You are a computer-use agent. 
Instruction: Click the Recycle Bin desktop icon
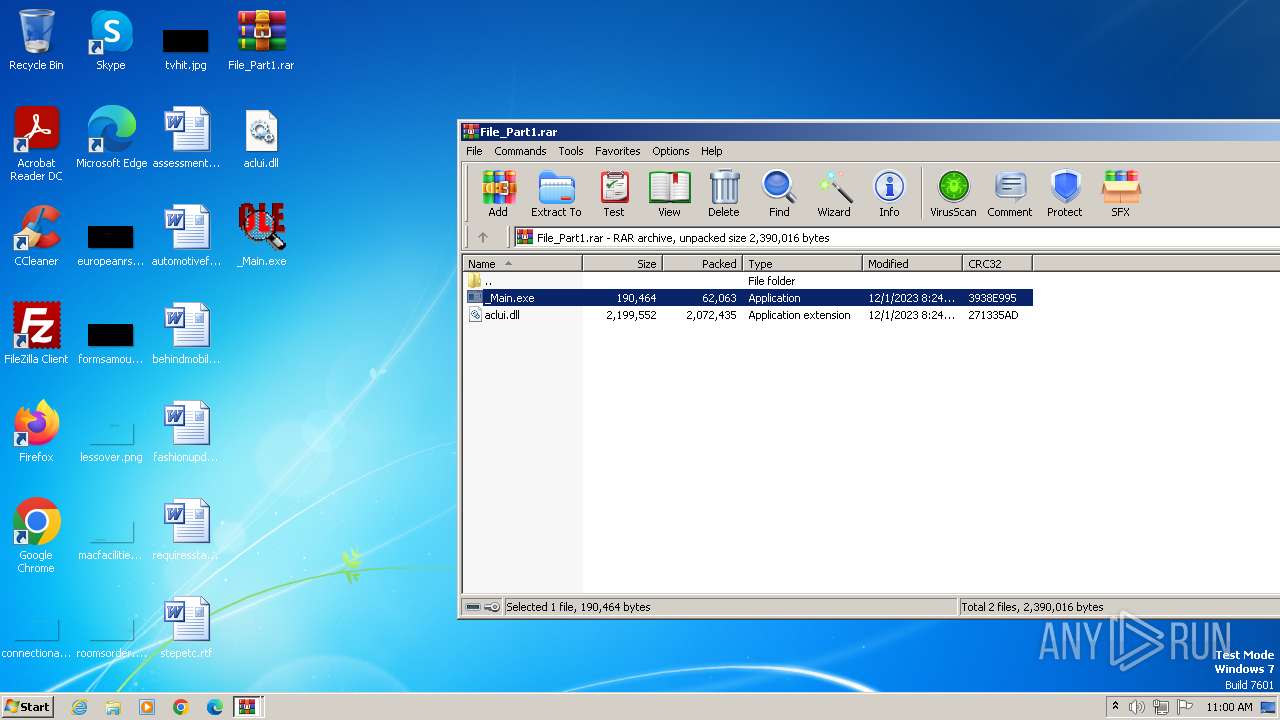36,40
